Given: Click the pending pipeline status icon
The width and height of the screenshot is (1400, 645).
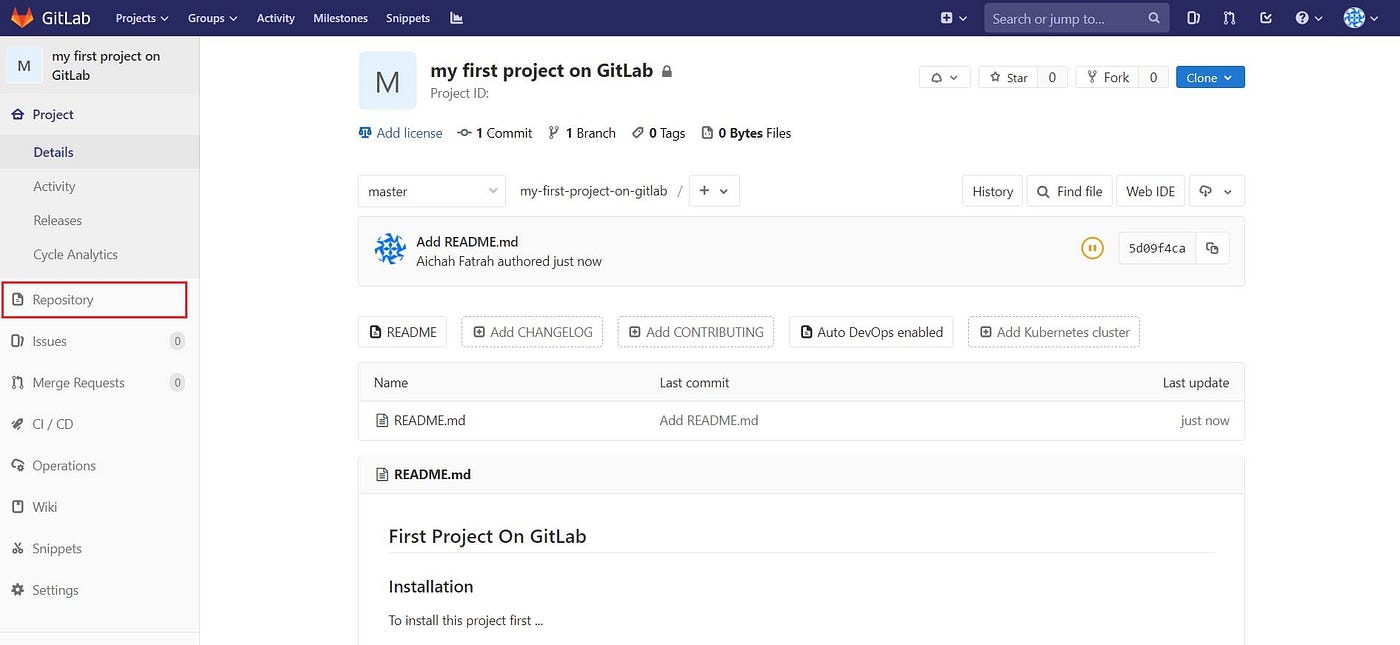Looking at the screenshot, I should tap(1092, 248).
